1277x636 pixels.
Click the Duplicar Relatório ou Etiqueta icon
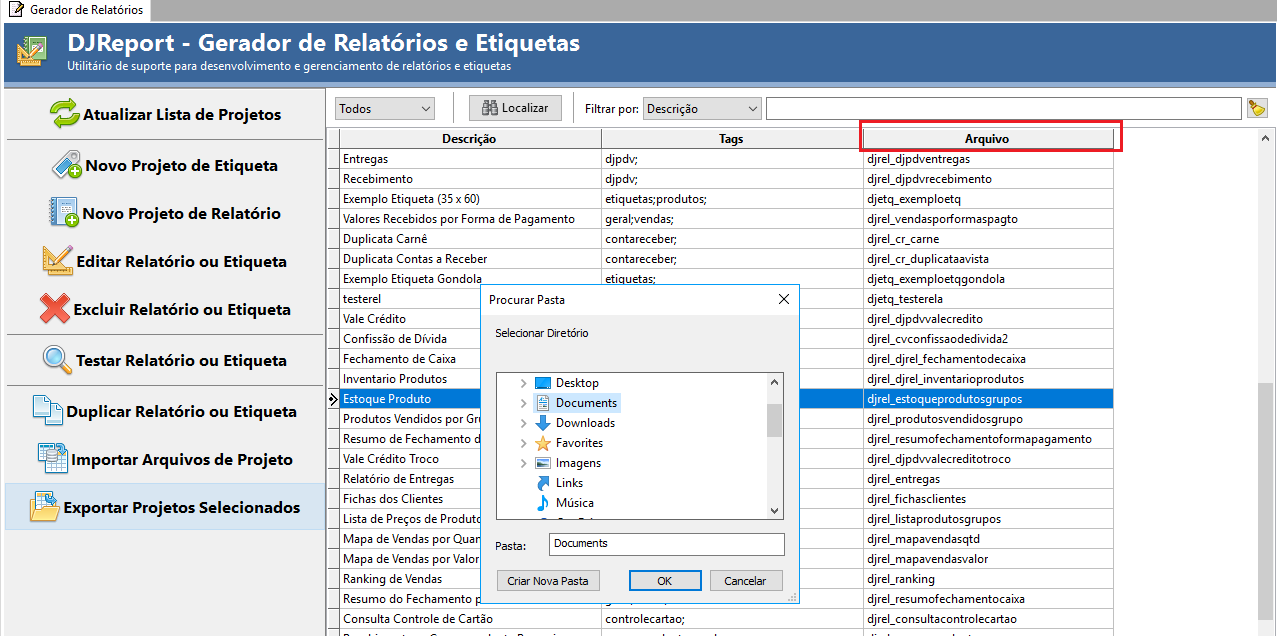pos(48,410)
